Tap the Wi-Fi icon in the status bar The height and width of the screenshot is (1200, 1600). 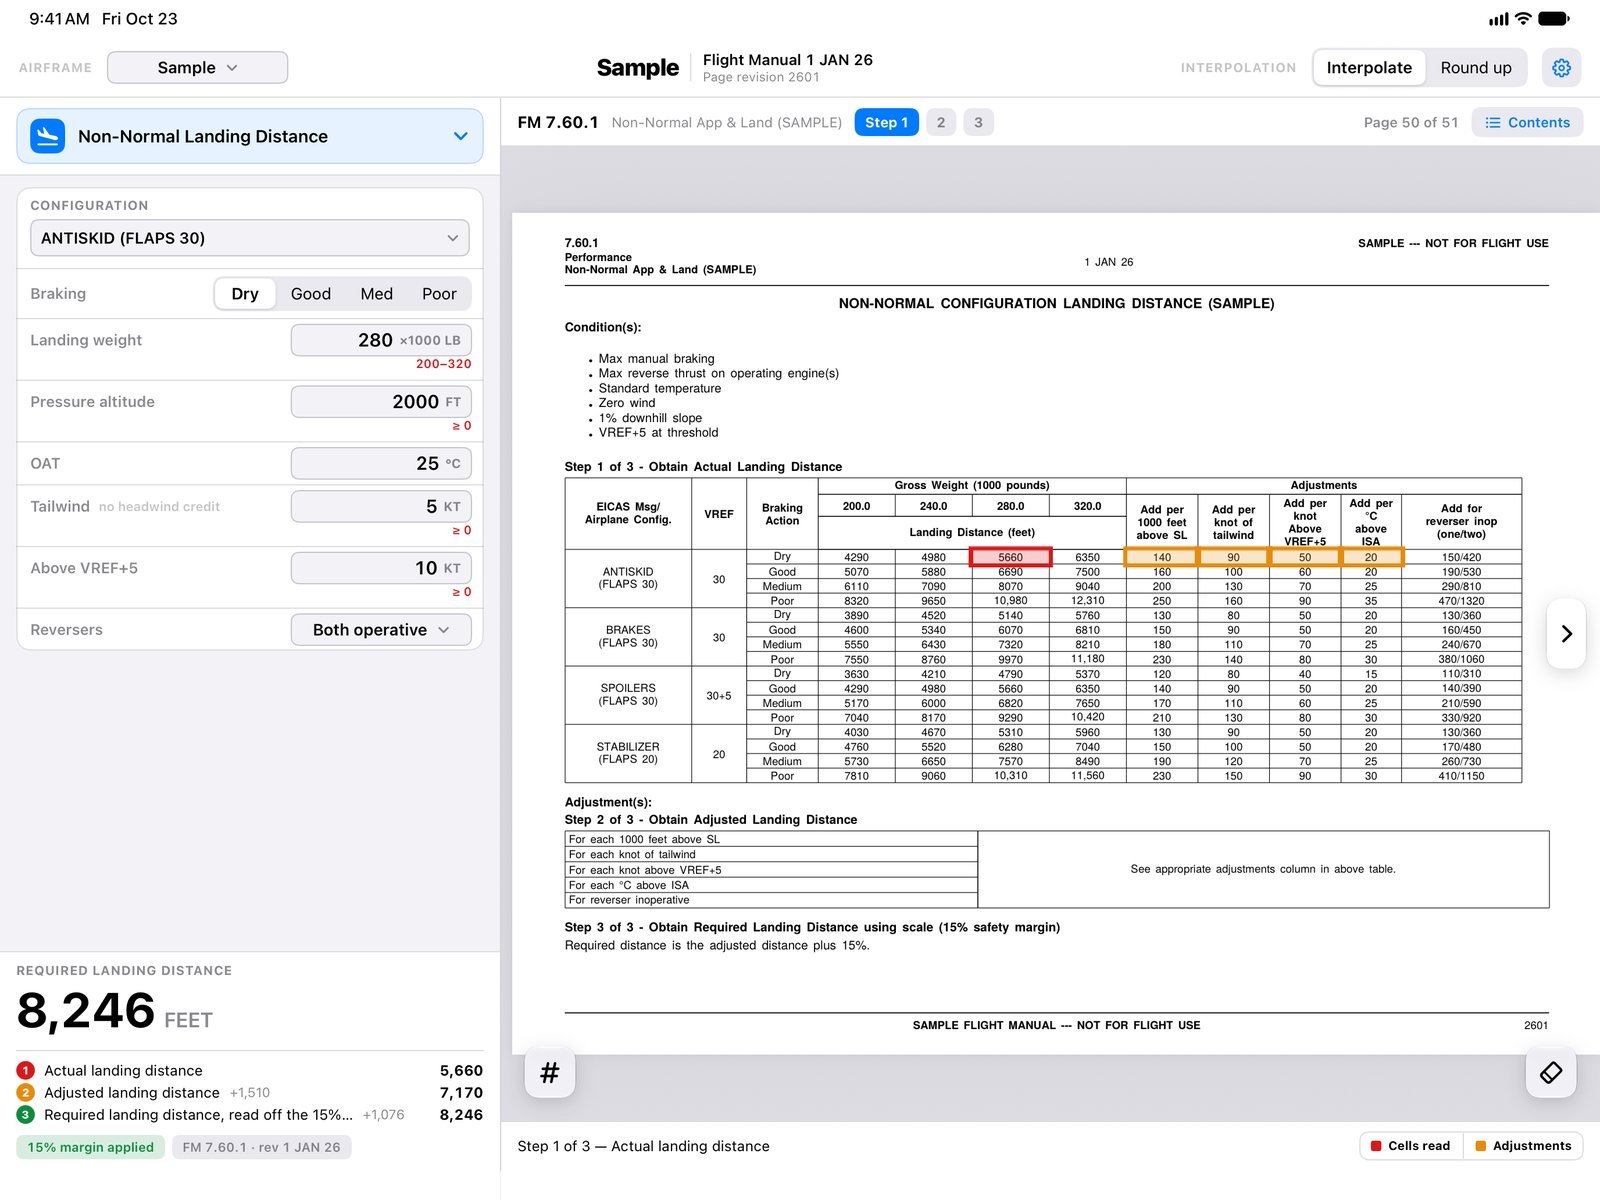[x=1523, y=18]
